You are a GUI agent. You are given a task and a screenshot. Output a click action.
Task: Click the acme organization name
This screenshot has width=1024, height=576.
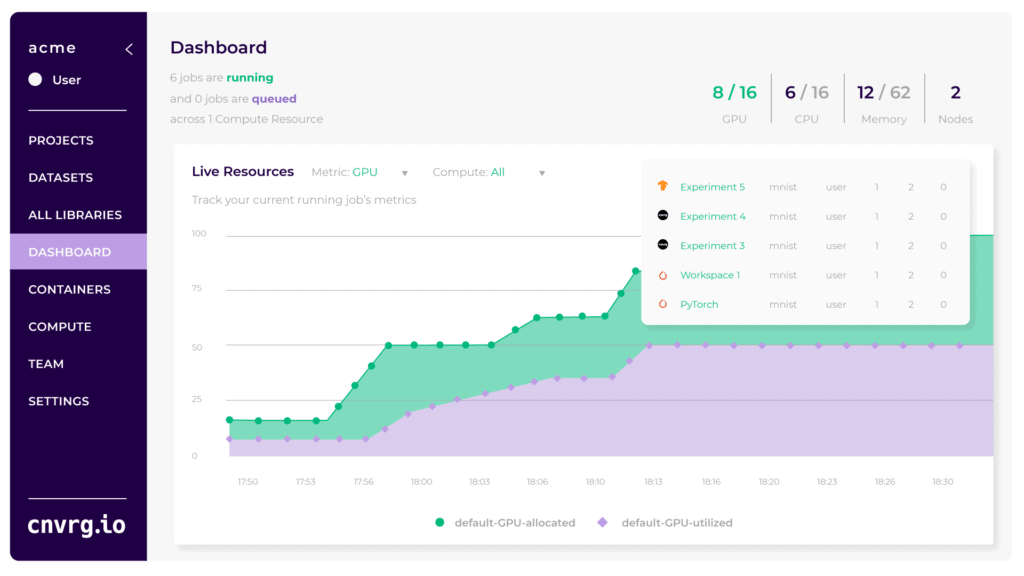point(52,48)
